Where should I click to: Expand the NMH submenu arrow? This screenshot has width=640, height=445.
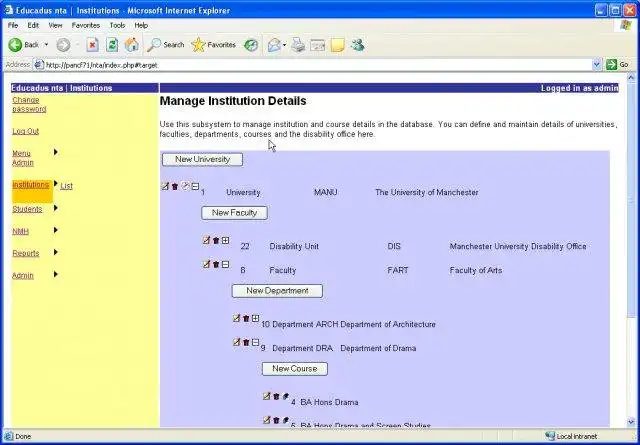pos(56,230)
